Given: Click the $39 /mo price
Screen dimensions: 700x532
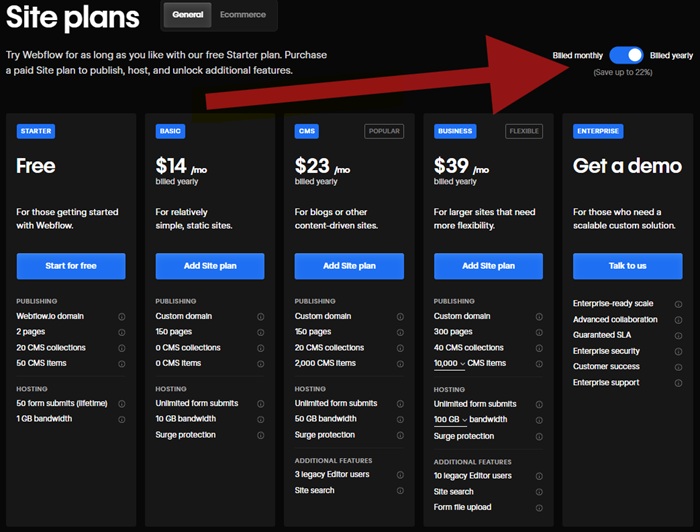Looking at the screenshot, I should [x=462, y=166].
